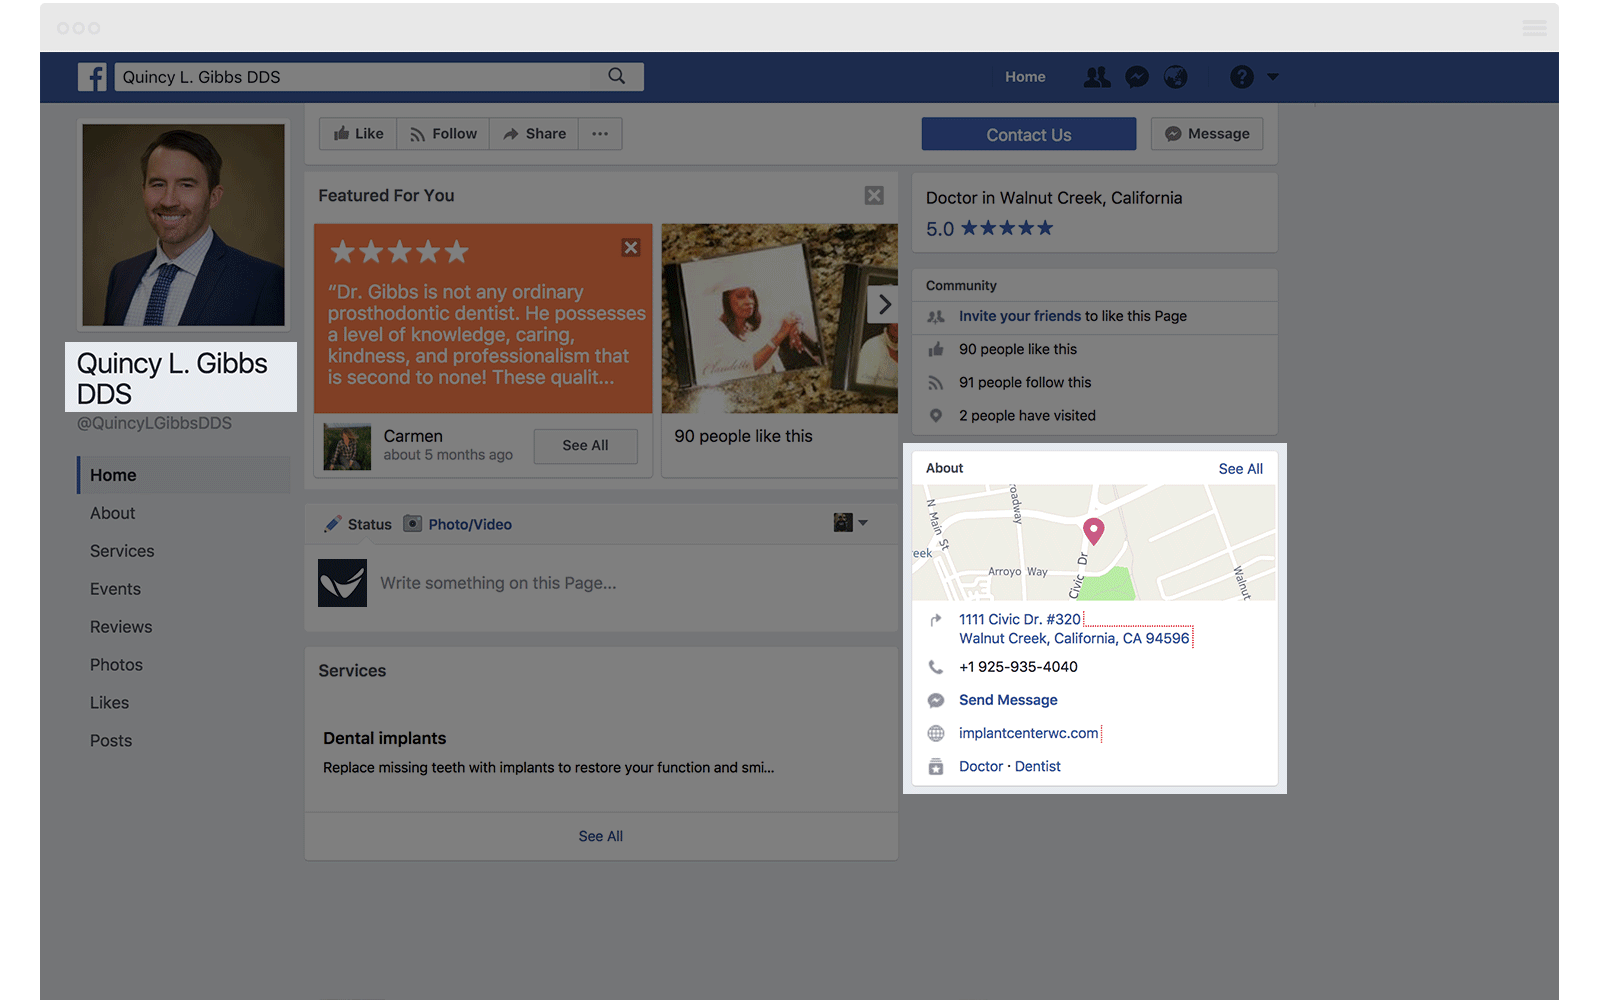
Task: Dismiss the orange review card
Action: click(x=631, y=248)
